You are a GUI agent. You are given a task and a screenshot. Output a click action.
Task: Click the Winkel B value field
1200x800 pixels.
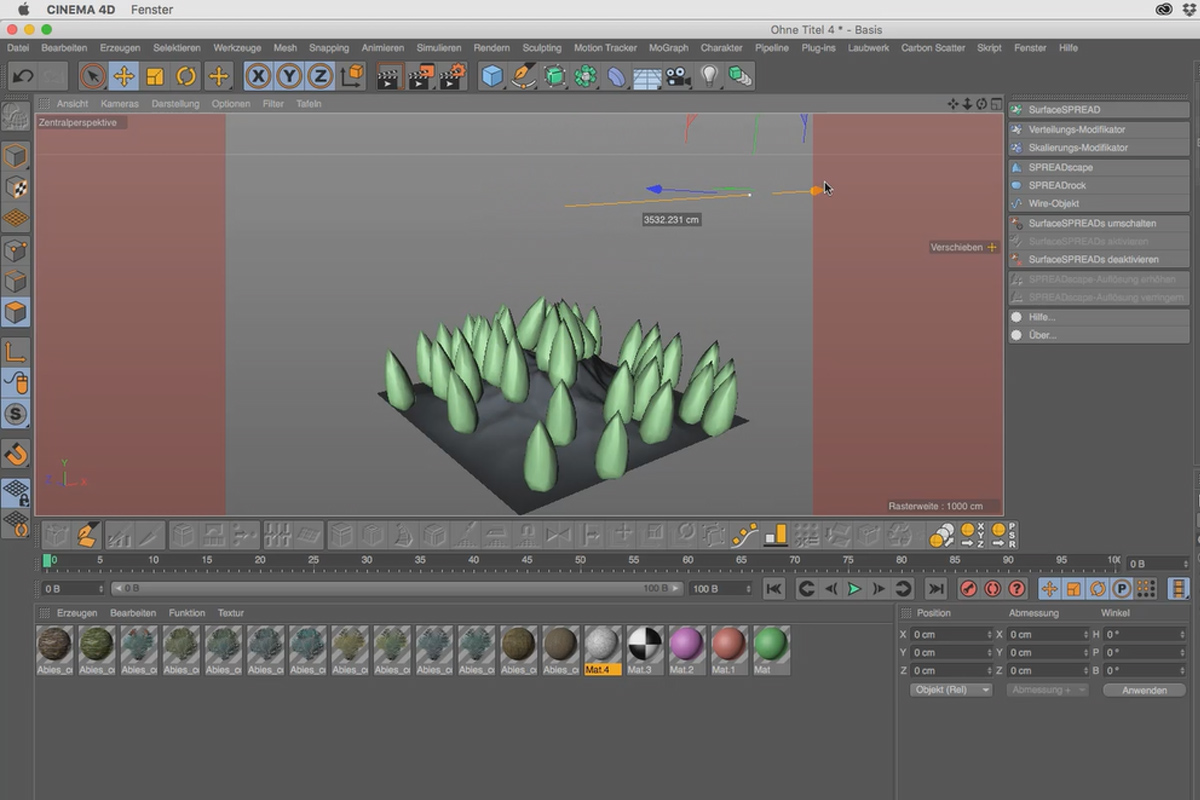1142,670
